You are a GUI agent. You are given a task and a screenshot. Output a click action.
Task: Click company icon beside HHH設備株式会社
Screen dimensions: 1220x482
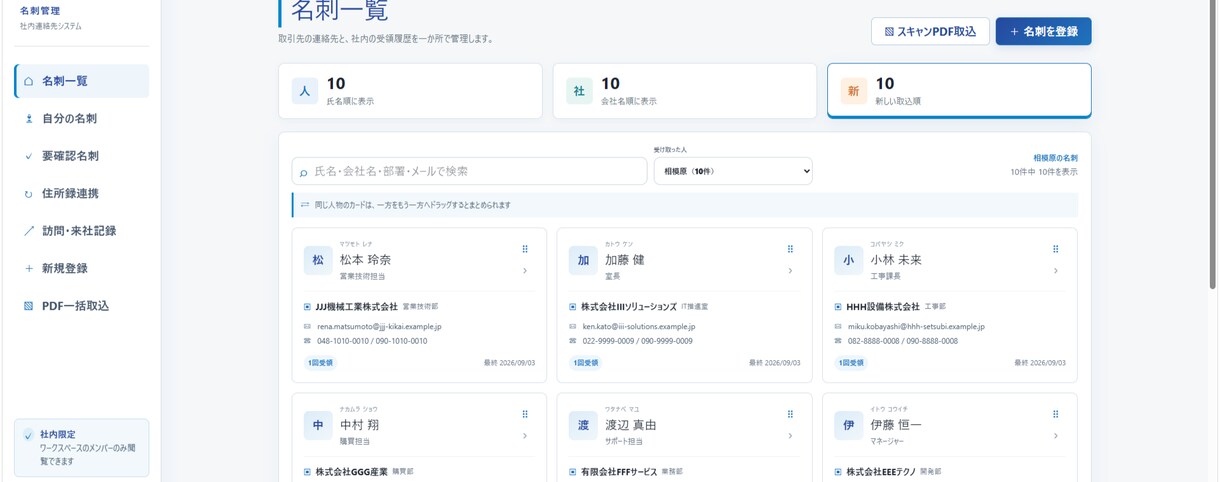pos(838,307)
